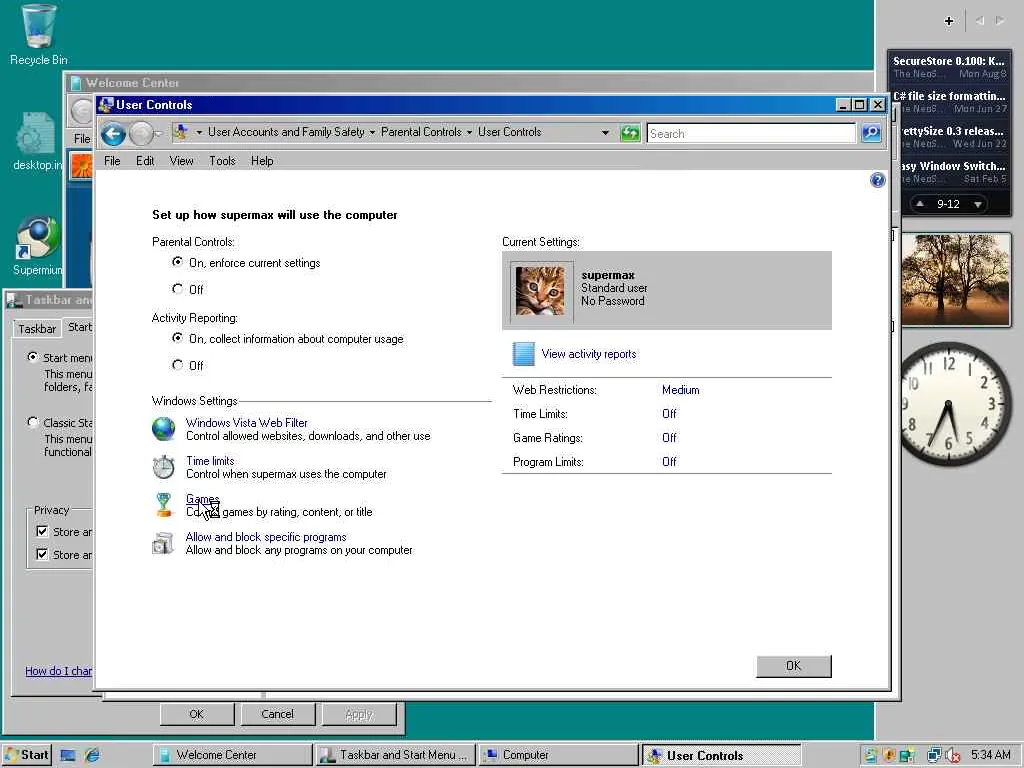Click OK in Taskbar properties dialog

tap(197, 714)
